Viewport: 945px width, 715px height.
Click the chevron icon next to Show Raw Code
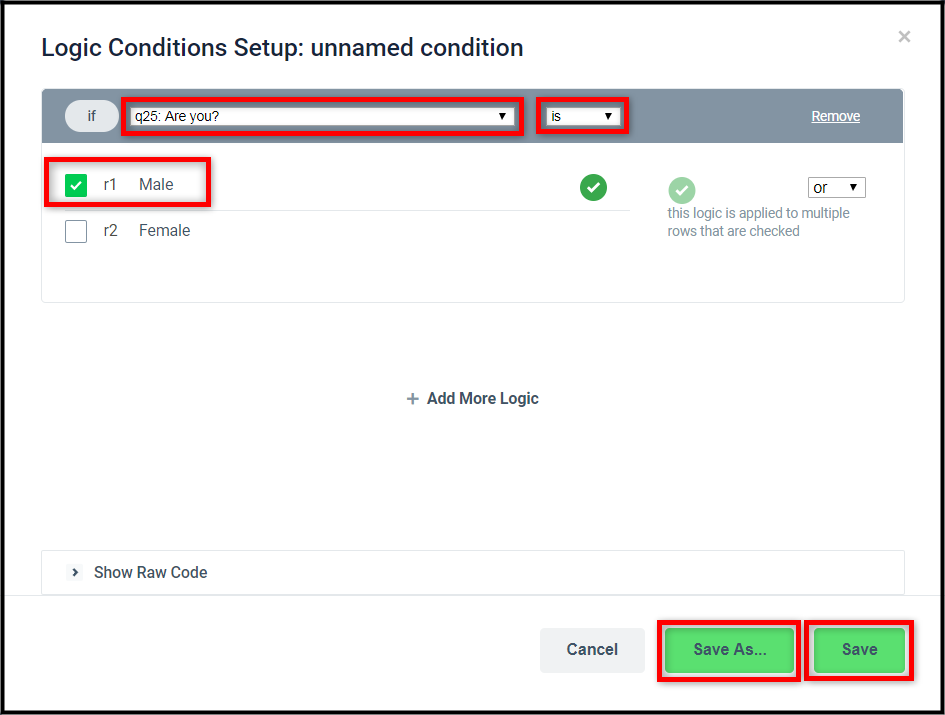click(x=75, y=572)
